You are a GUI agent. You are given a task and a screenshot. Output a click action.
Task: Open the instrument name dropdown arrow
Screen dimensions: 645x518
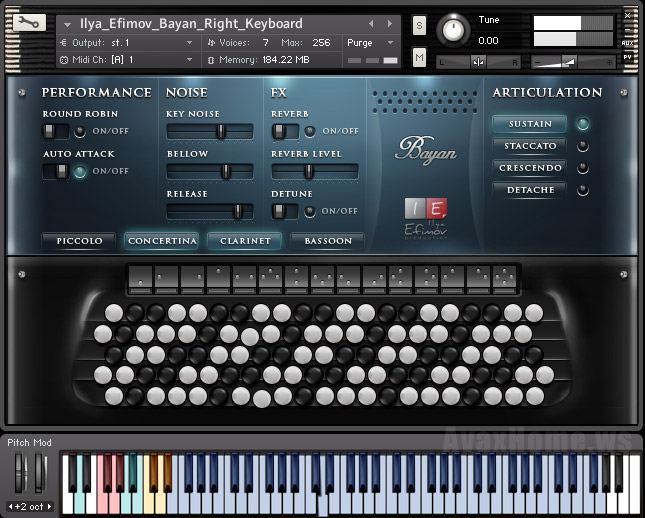67,25
